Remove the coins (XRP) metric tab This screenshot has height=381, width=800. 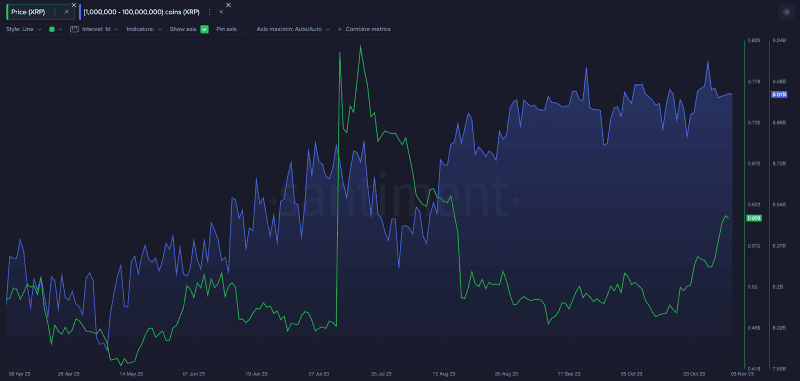[221, 12]
